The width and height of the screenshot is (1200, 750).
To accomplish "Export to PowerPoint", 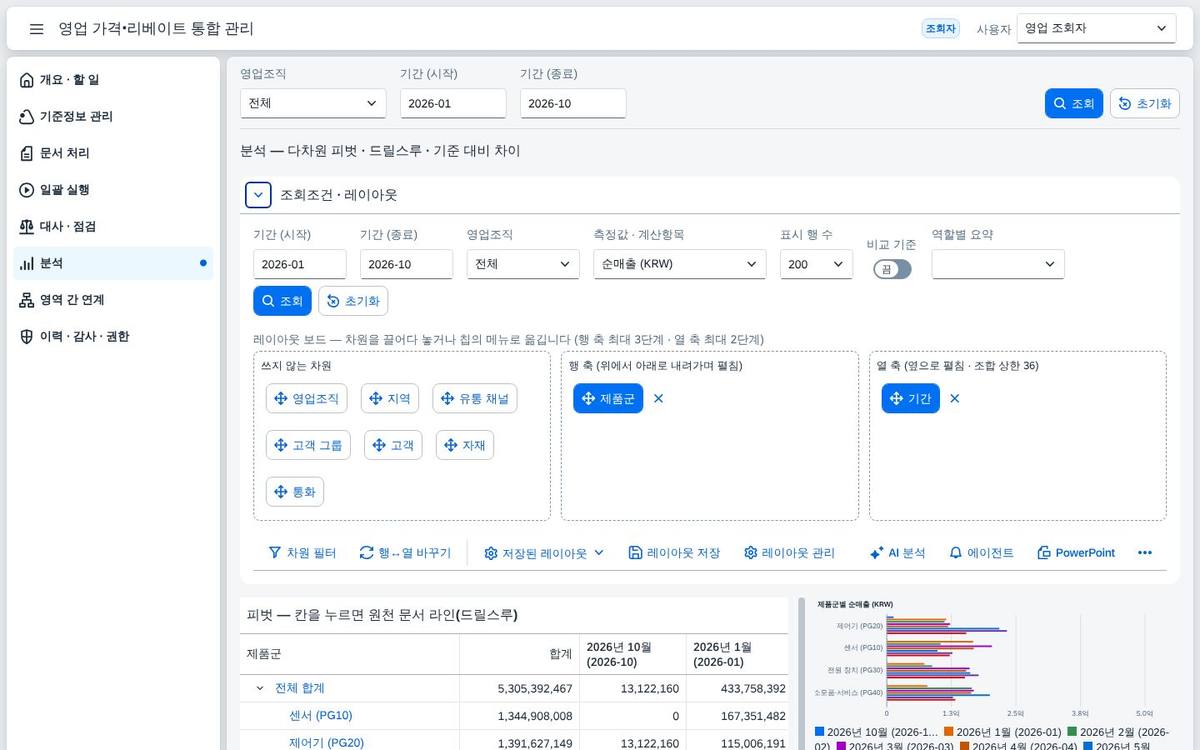I will [x=1076, y=553].
